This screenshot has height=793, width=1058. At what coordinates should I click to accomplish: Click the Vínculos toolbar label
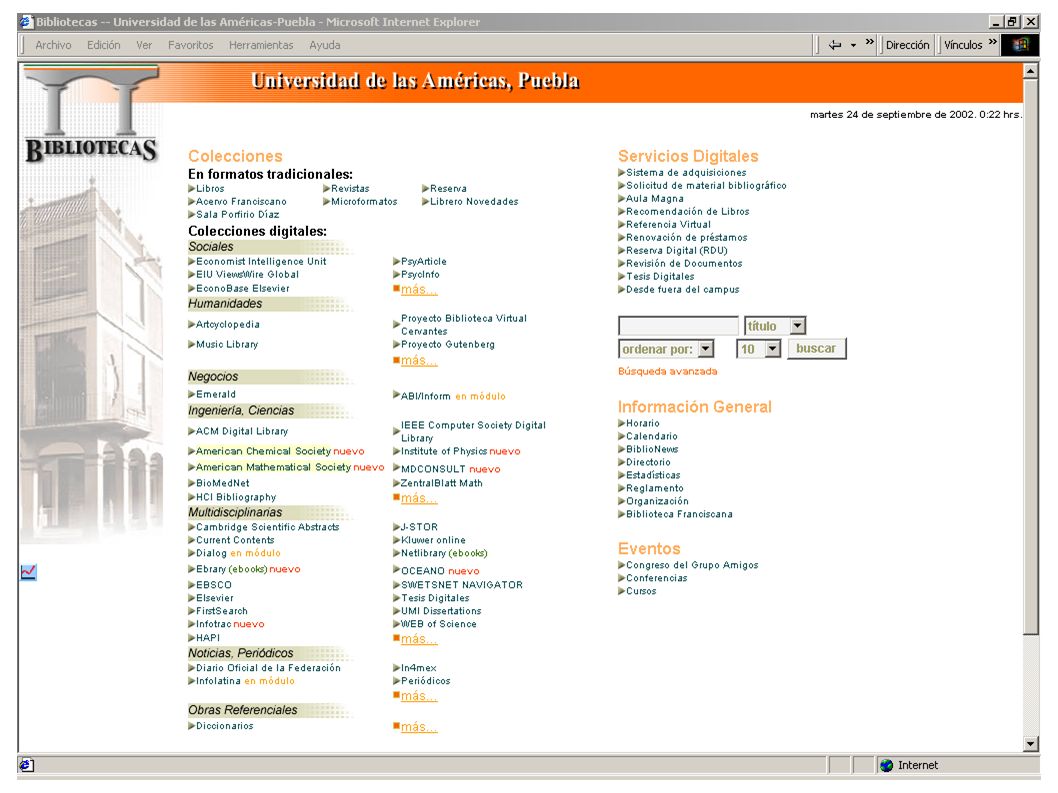pyautogui.click(x=963, y=45)
